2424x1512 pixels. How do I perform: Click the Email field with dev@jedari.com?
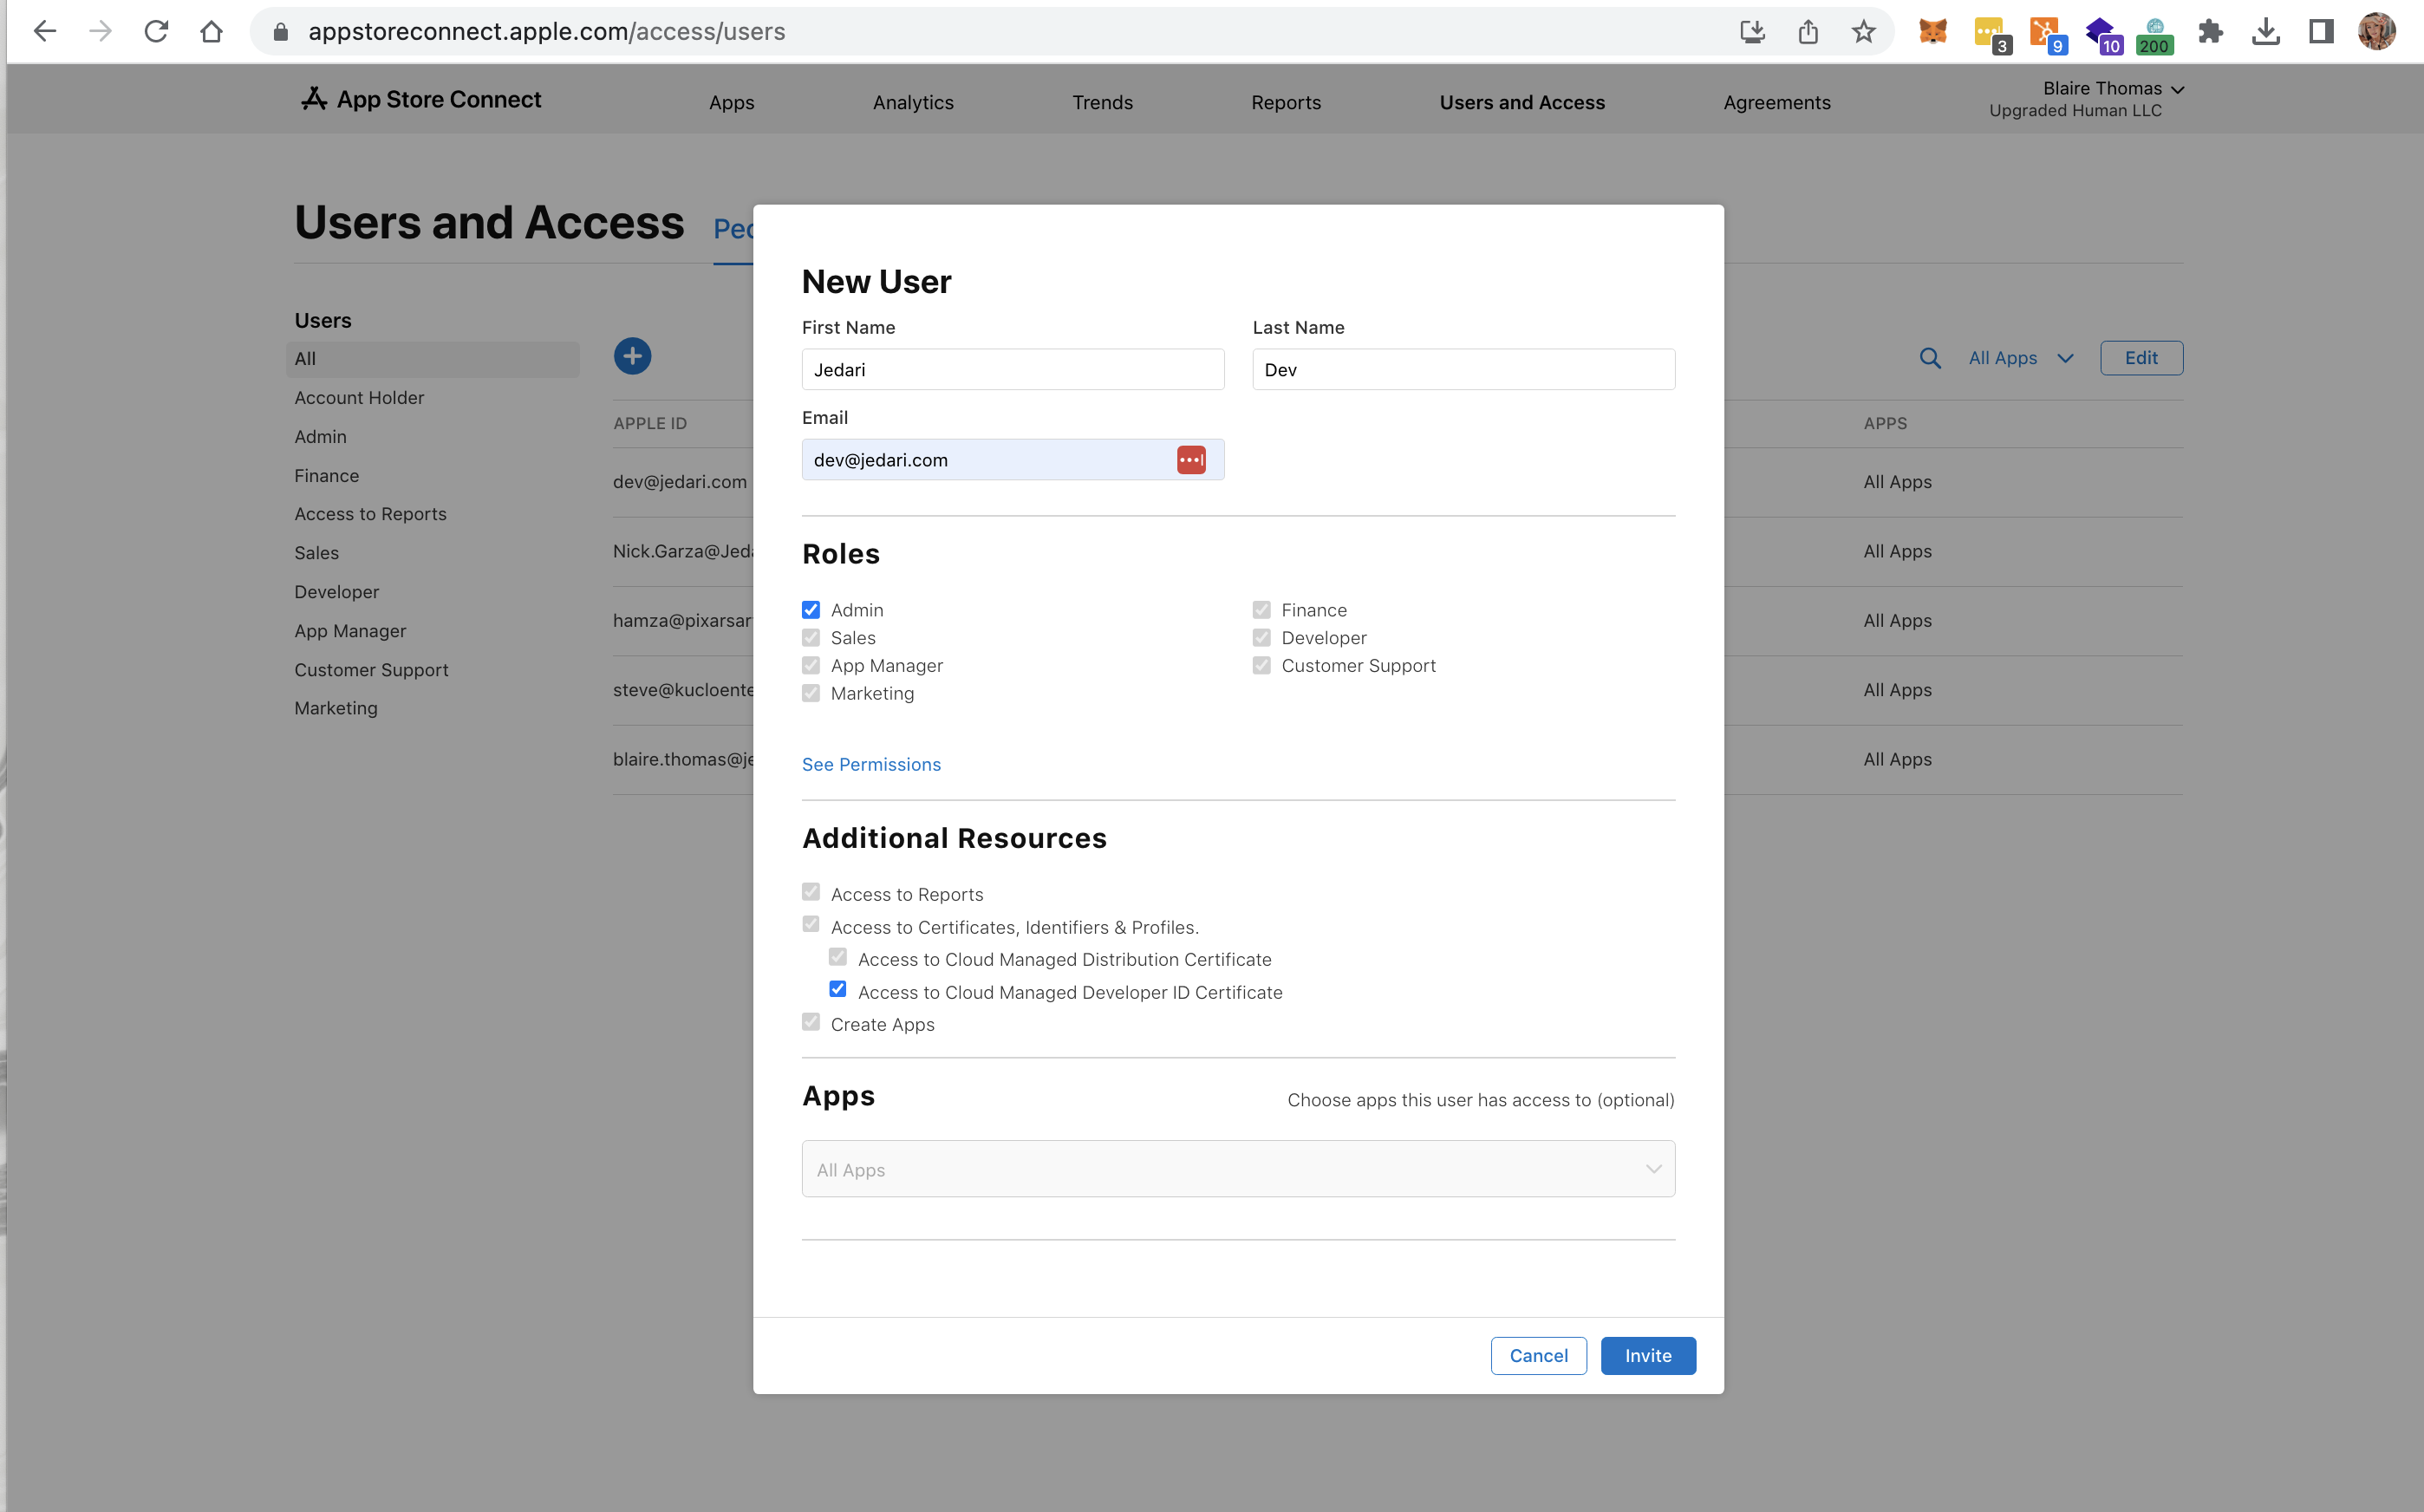click(1013, 460)
